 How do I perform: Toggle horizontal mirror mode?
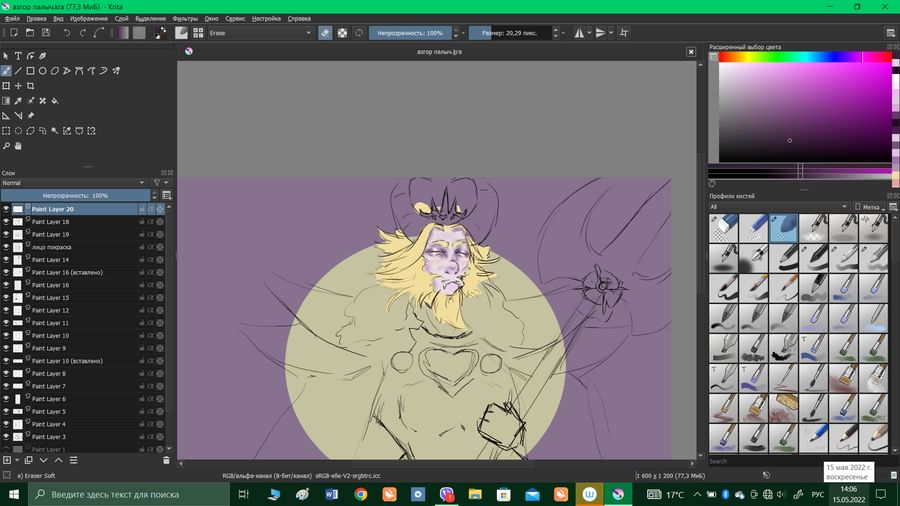(579, 33)
